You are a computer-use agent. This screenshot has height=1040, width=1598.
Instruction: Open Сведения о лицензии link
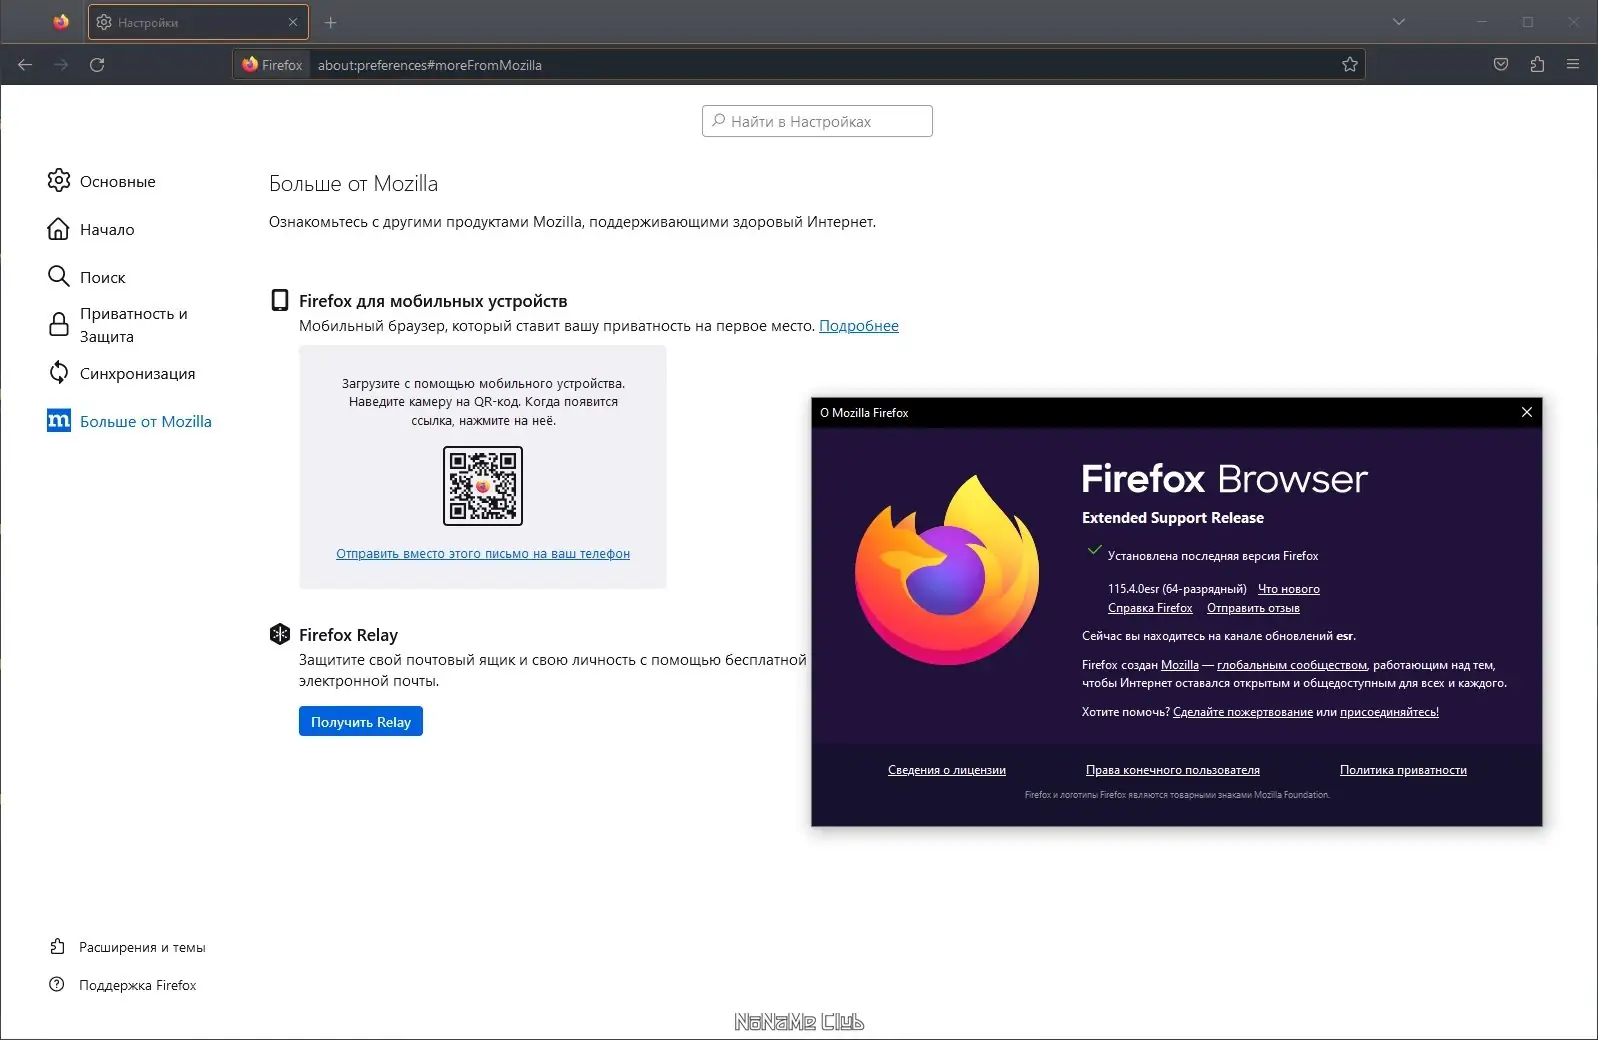pyautogui.click(x=947, y=770)
